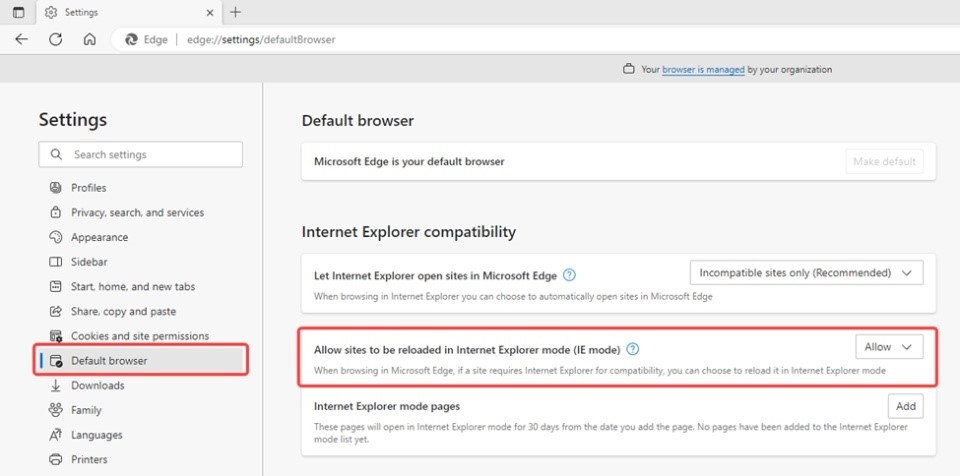Click help icon beside Let Internet Explorer open sites

coord(569,274)
